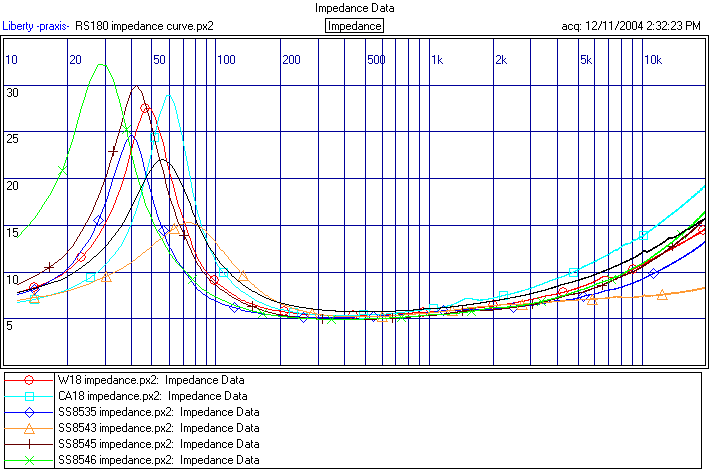This screenshot has height=472, width=709.
Task: Click the 30 ohm vertical axis label
Action: [x=12, y=92]
